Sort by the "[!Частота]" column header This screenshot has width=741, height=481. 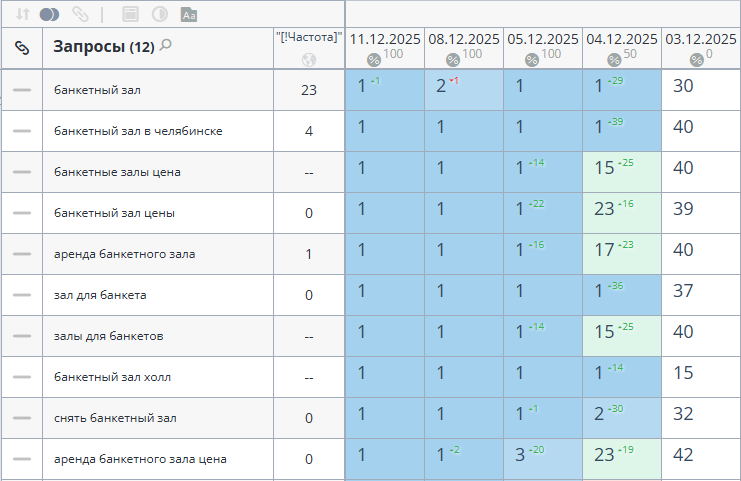(308, 37)
